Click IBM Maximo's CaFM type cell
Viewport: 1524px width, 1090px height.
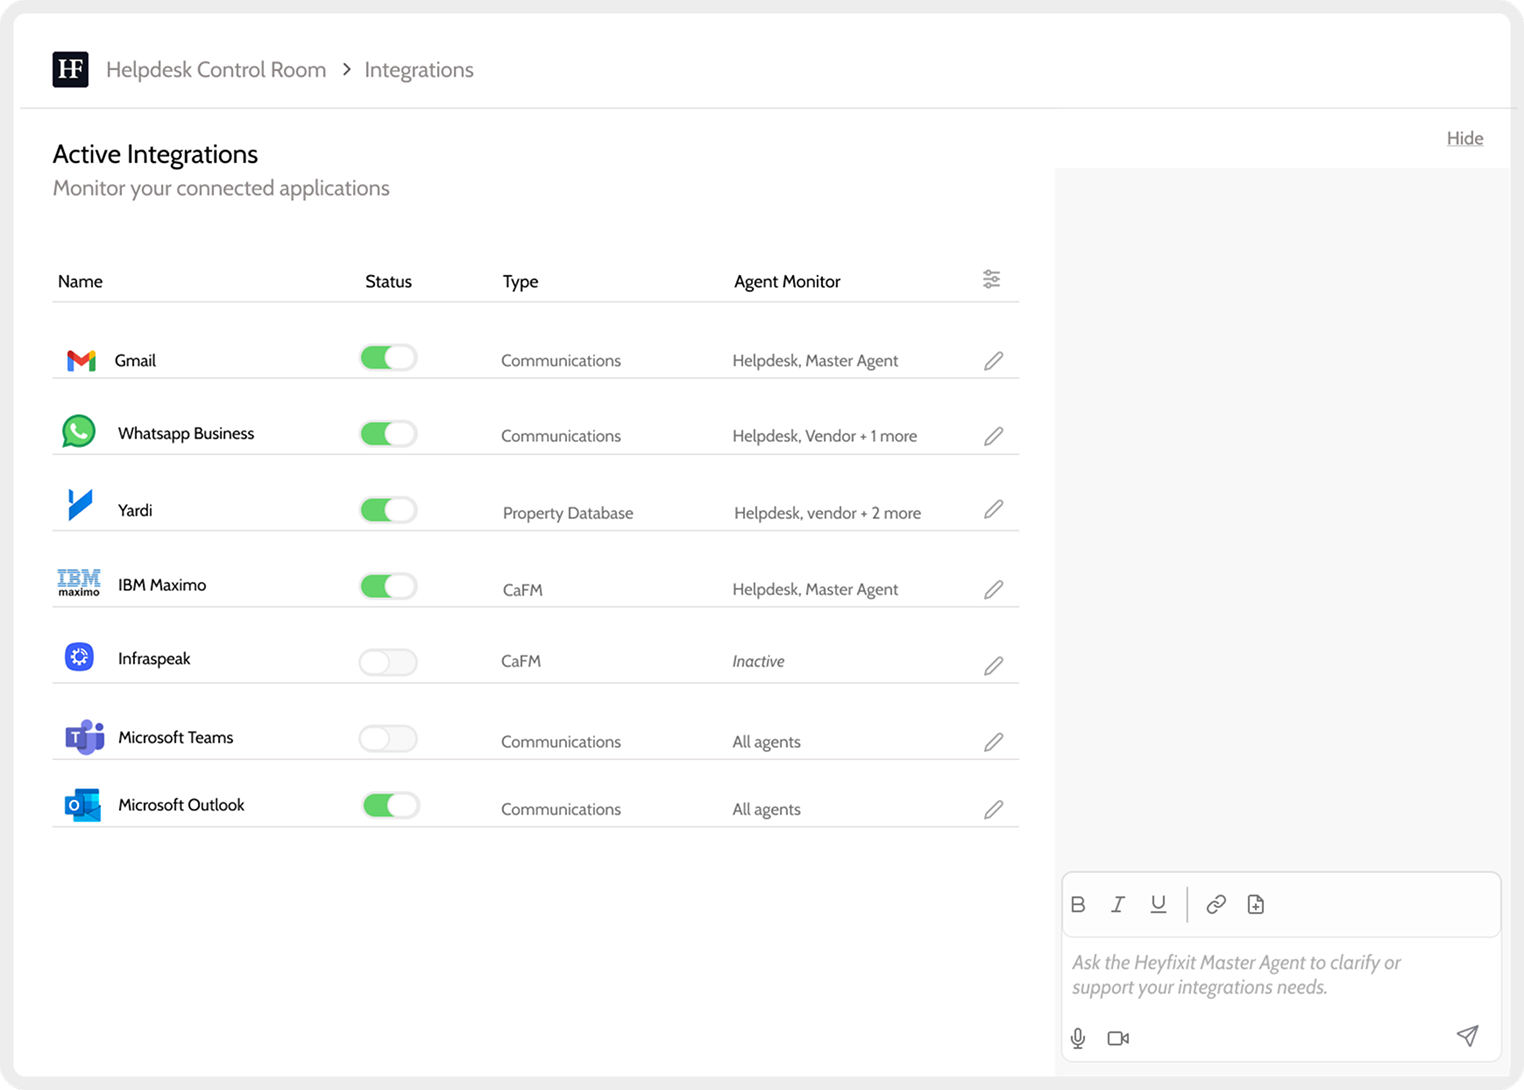(x=523, y=590)
